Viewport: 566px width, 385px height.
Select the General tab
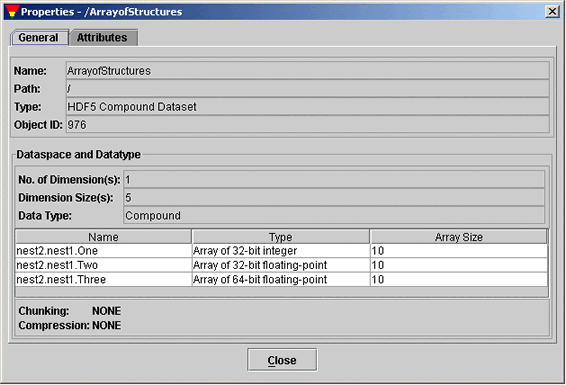coord(39,38)
